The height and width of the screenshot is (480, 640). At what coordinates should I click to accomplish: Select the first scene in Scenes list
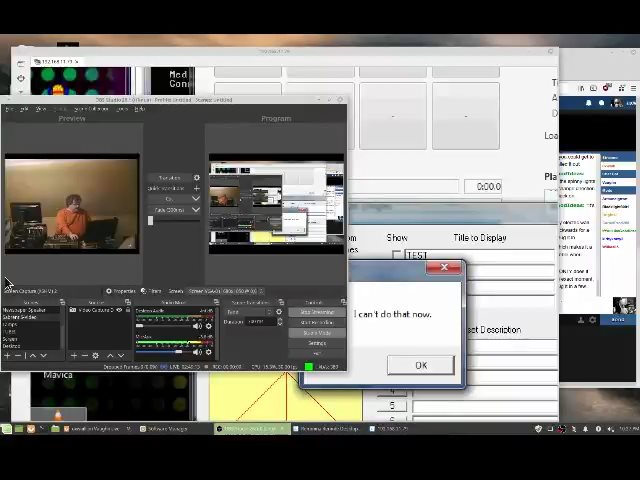[31, 310]
